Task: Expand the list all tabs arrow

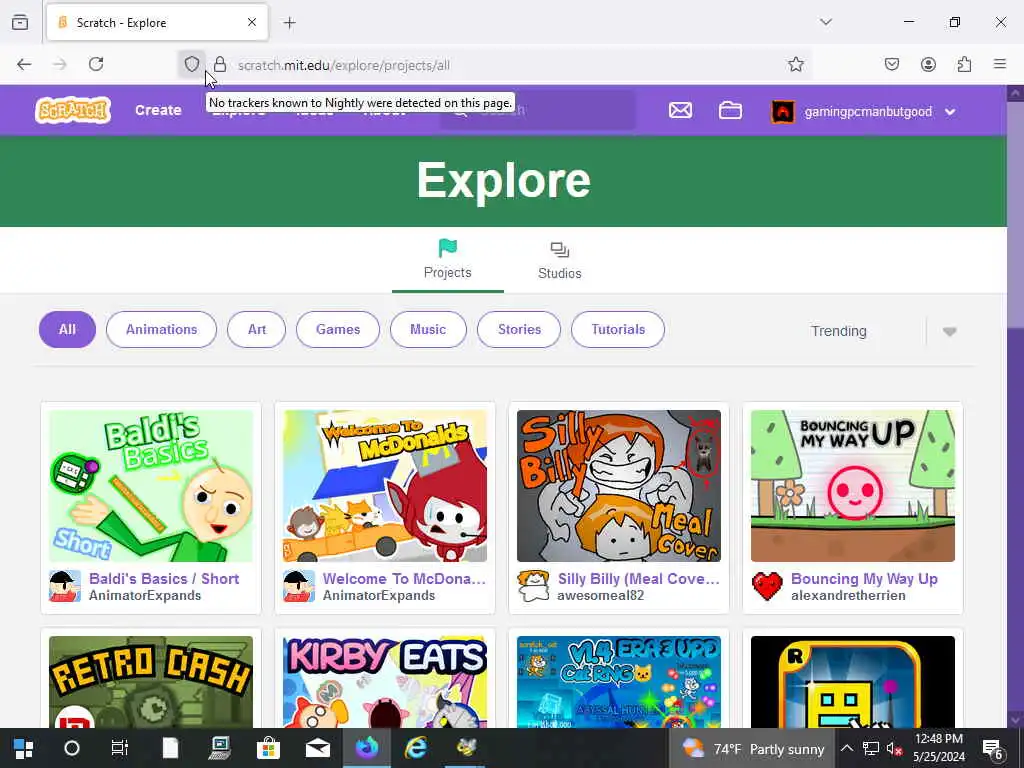Action: (x=825, y=22)
